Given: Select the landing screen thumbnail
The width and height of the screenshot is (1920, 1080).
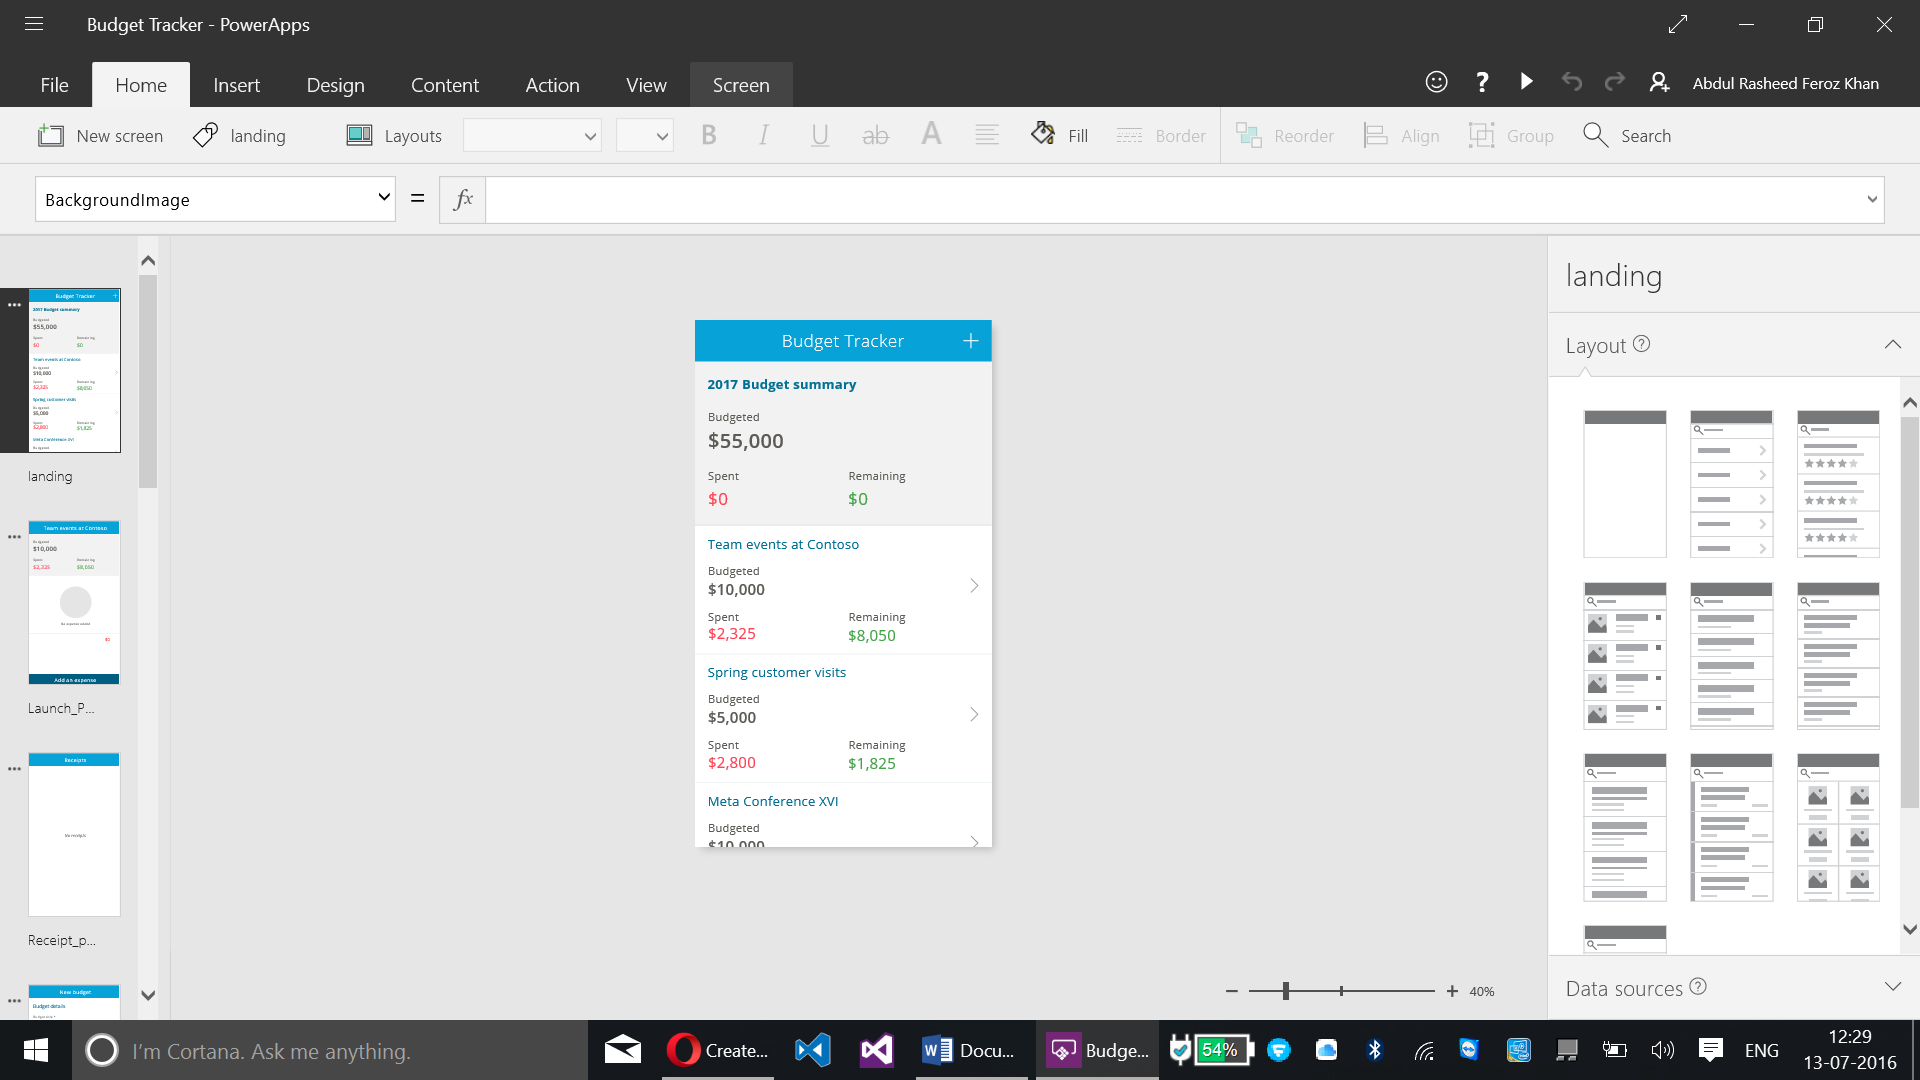Looking at the screenshot, I should click(75, 371).
